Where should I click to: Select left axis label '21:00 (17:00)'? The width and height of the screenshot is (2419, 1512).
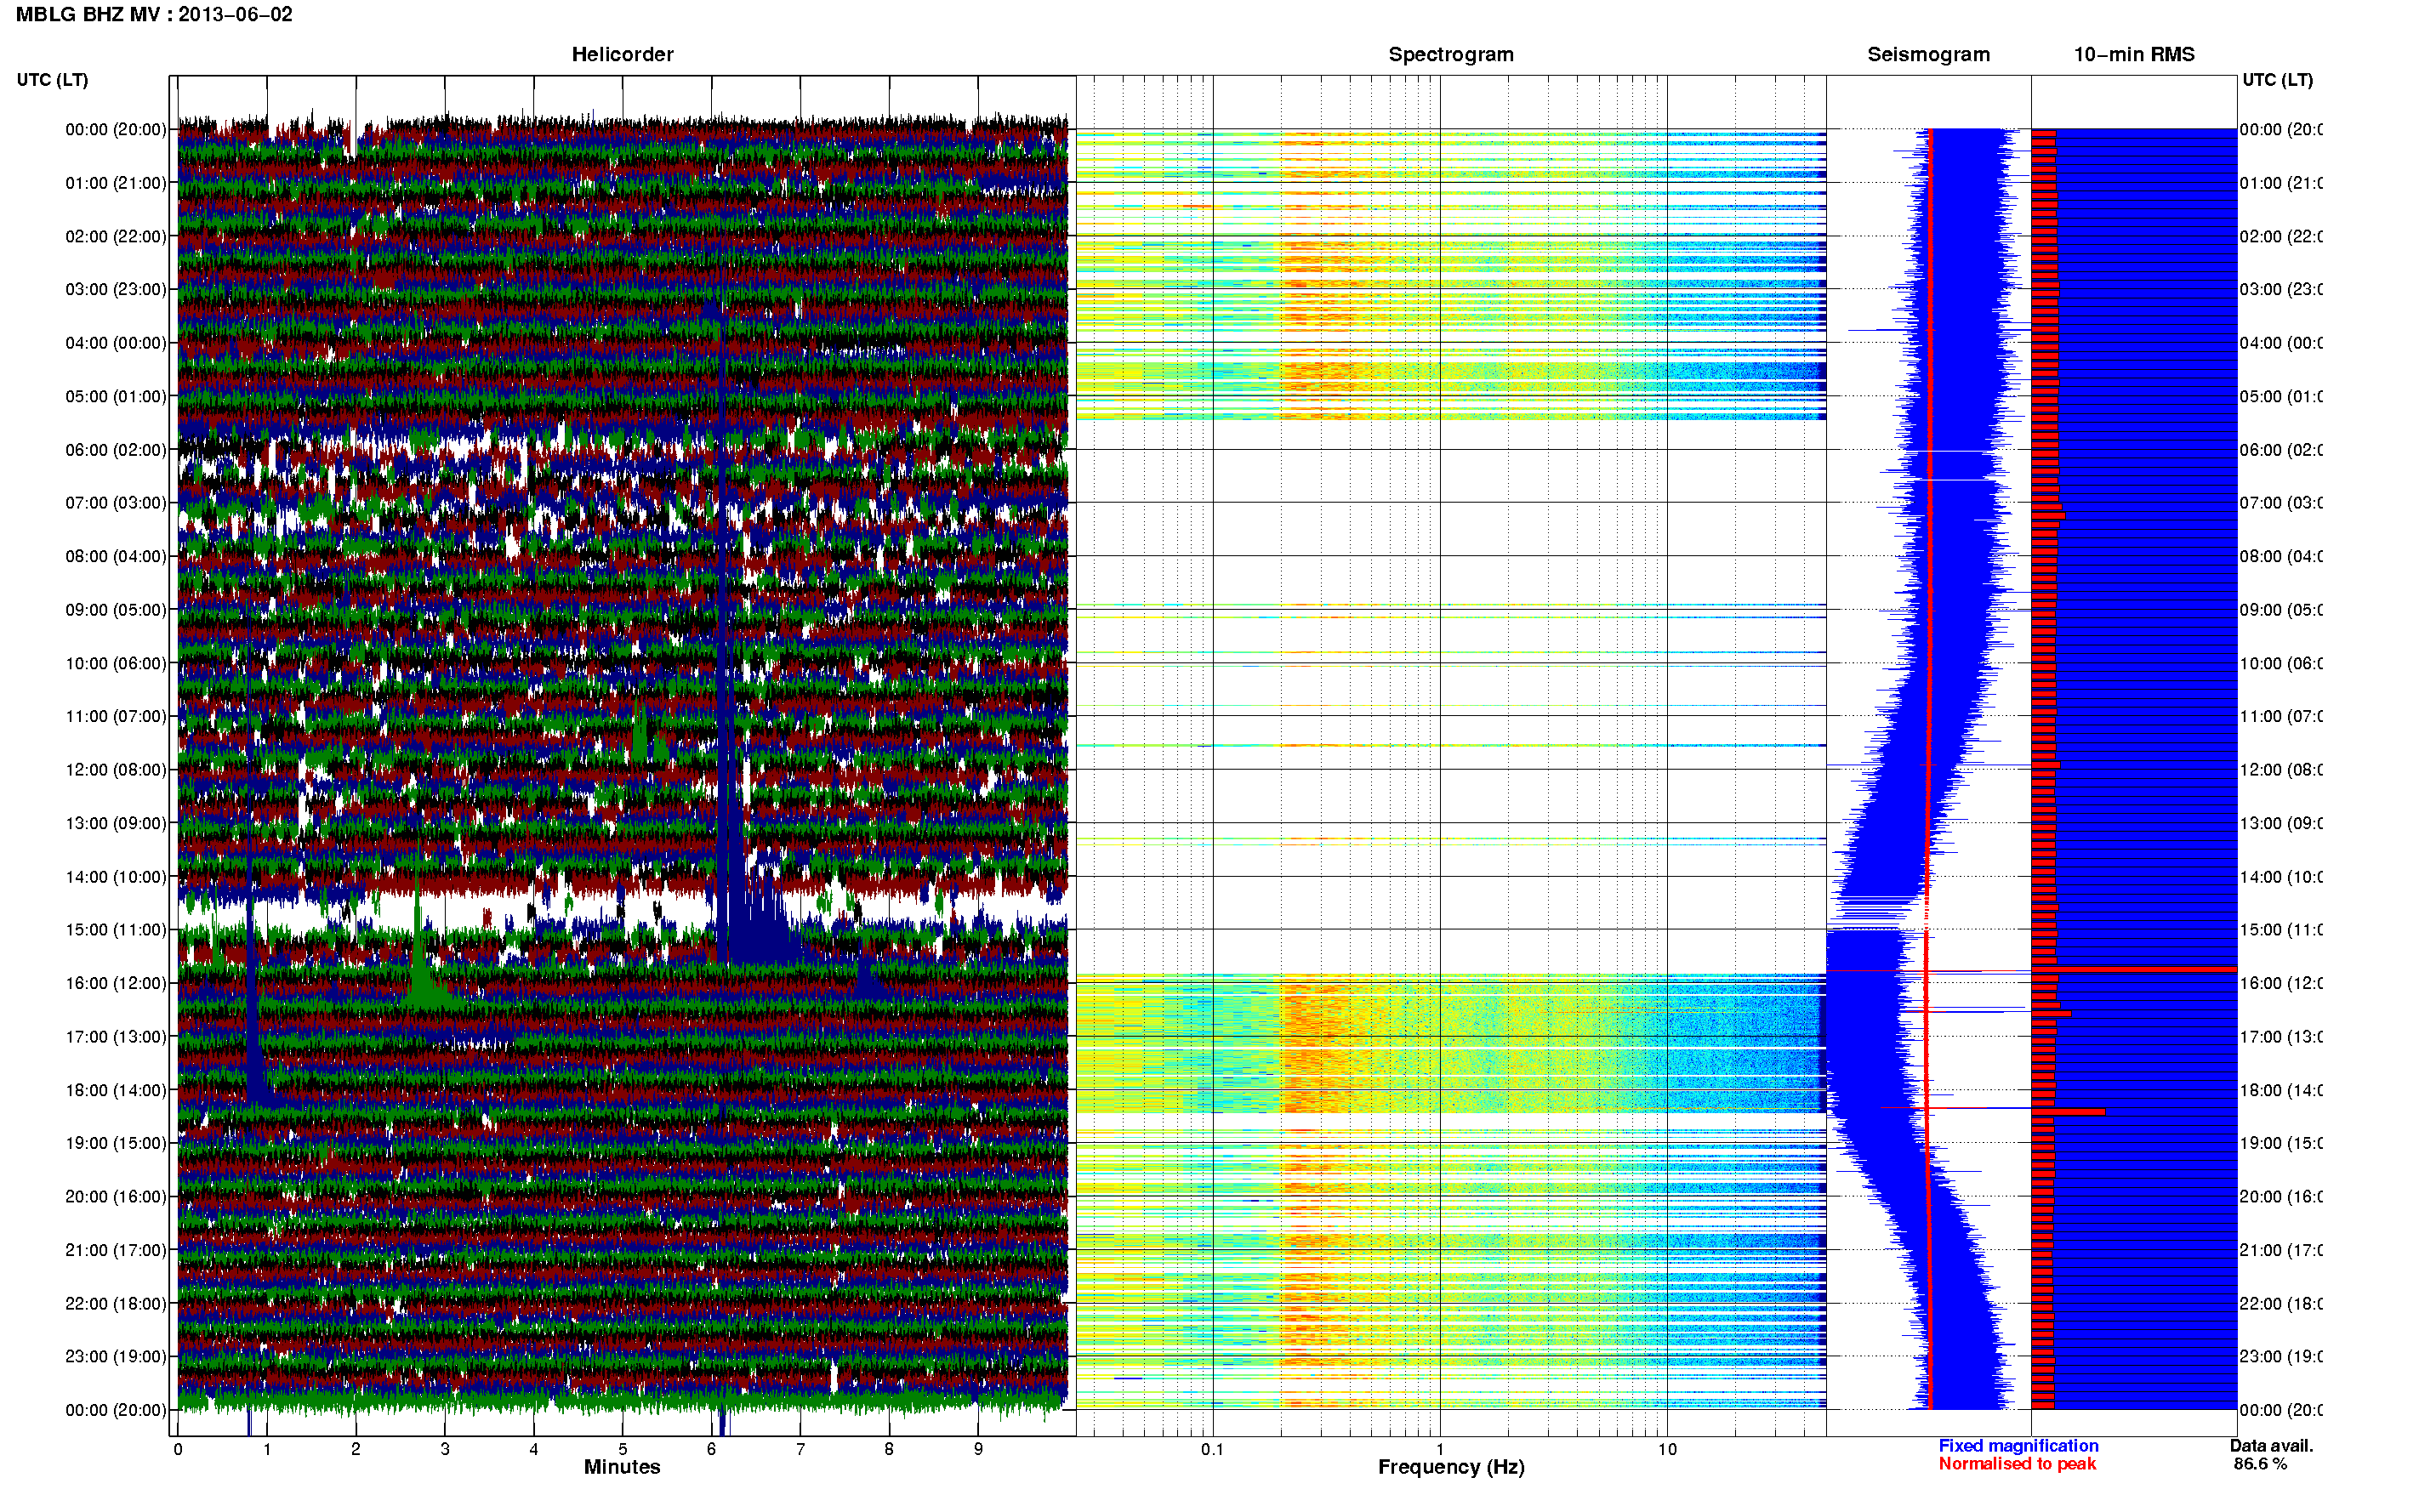point(116,1251)
